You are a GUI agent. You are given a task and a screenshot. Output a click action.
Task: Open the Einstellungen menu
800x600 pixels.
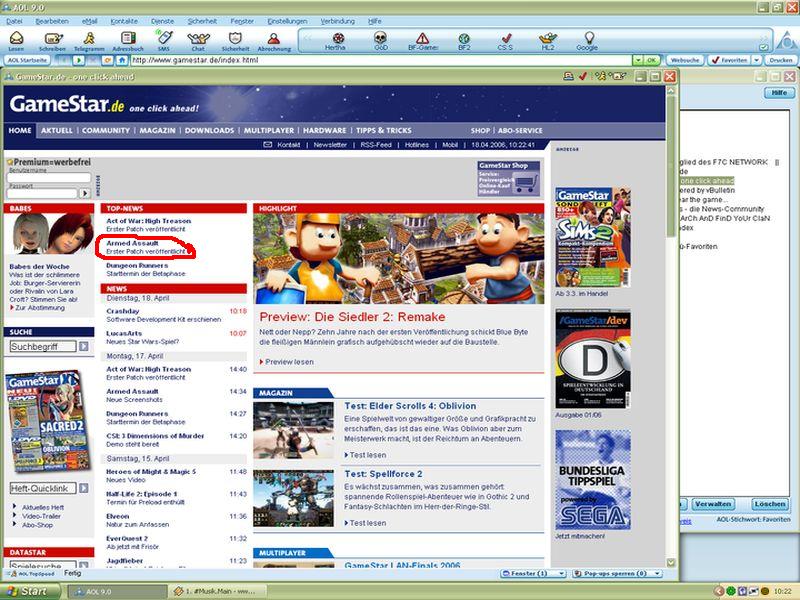(287, 21)
